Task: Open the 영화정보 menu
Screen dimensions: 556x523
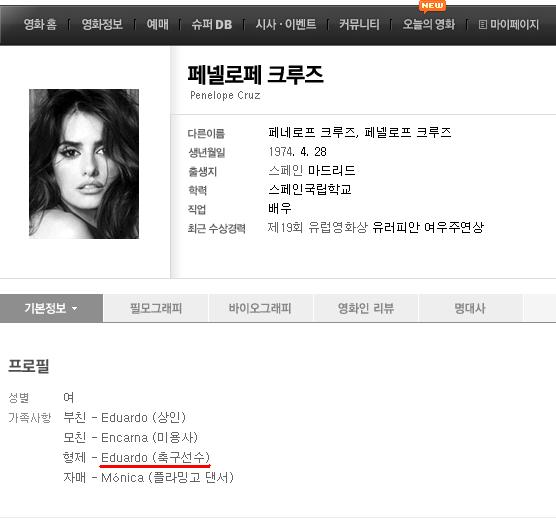Action: pos(102,24)
